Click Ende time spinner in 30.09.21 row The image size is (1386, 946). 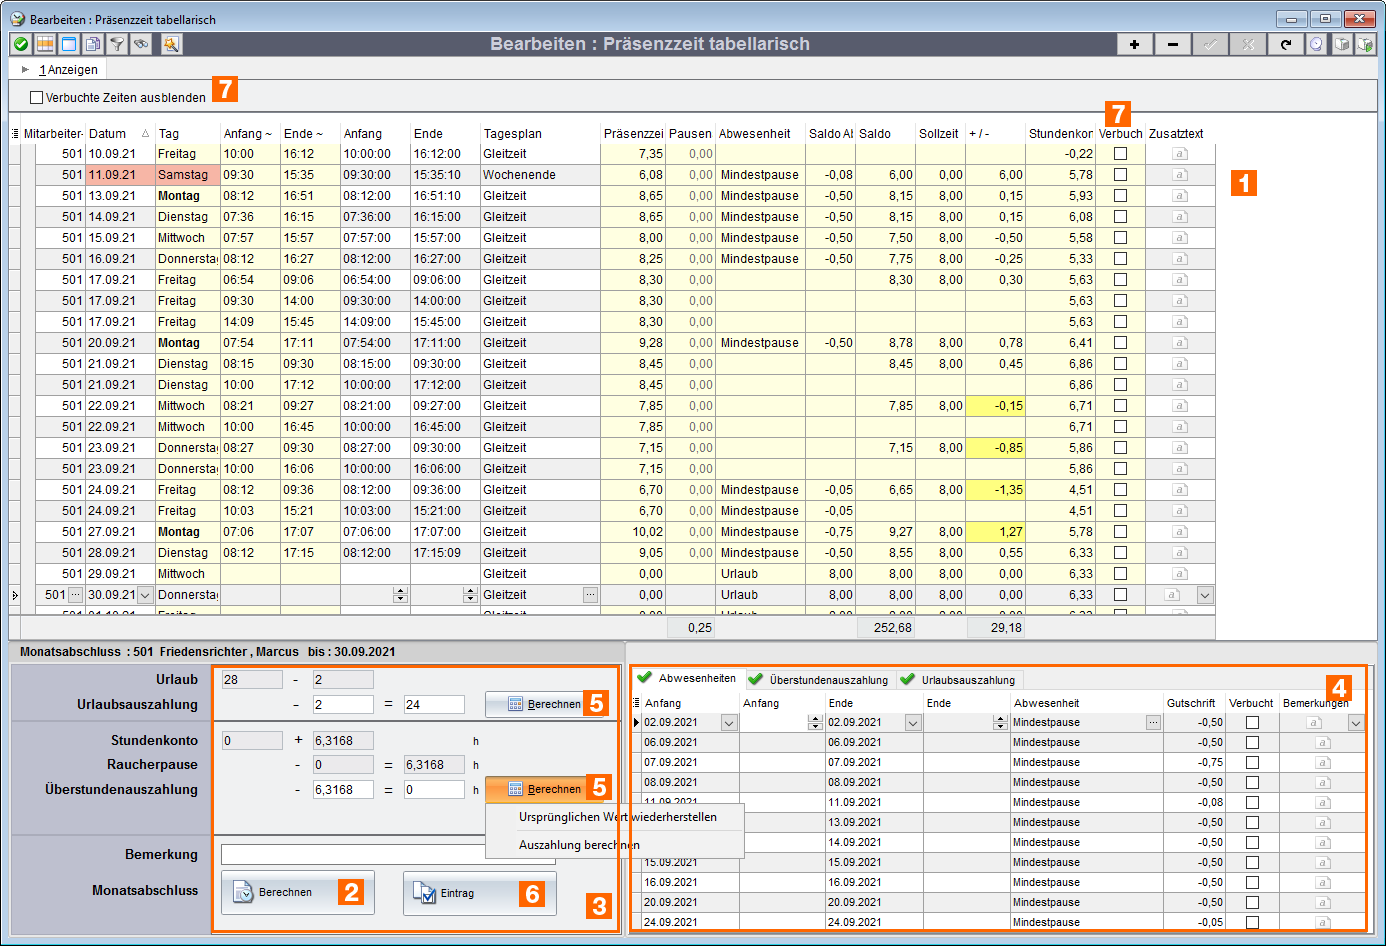pyautogui.click(x=470, y=595)
